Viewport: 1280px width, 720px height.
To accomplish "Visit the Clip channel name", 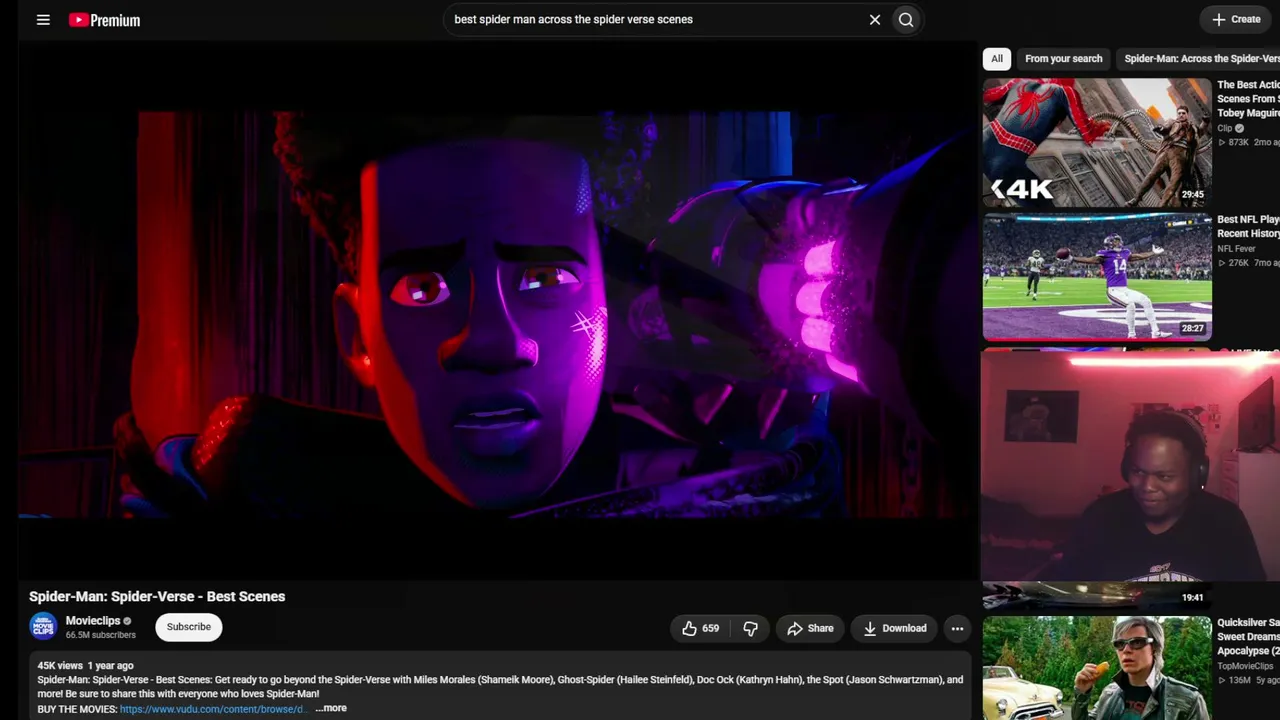I will tap(1225, 128).
